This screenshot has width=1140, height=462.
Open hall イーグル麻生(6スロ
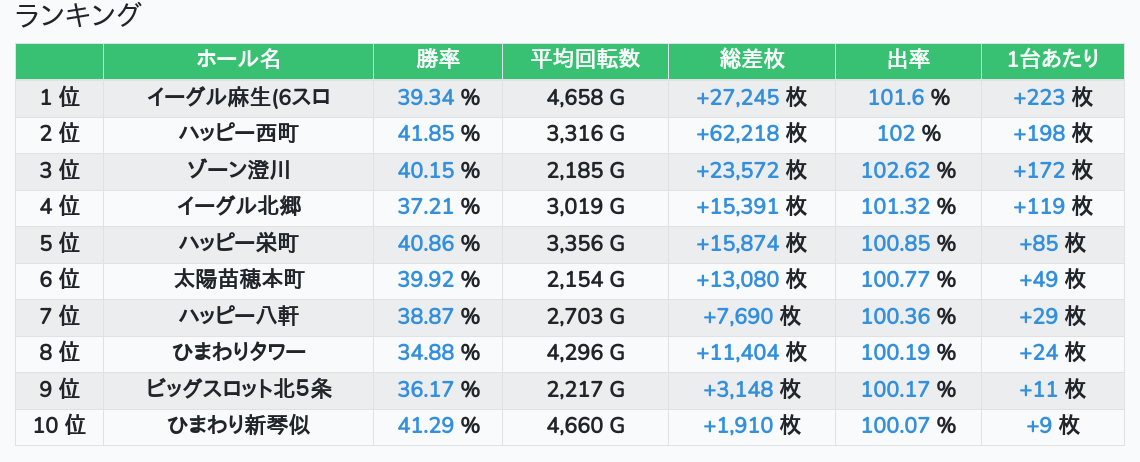[x=238, y=97]
